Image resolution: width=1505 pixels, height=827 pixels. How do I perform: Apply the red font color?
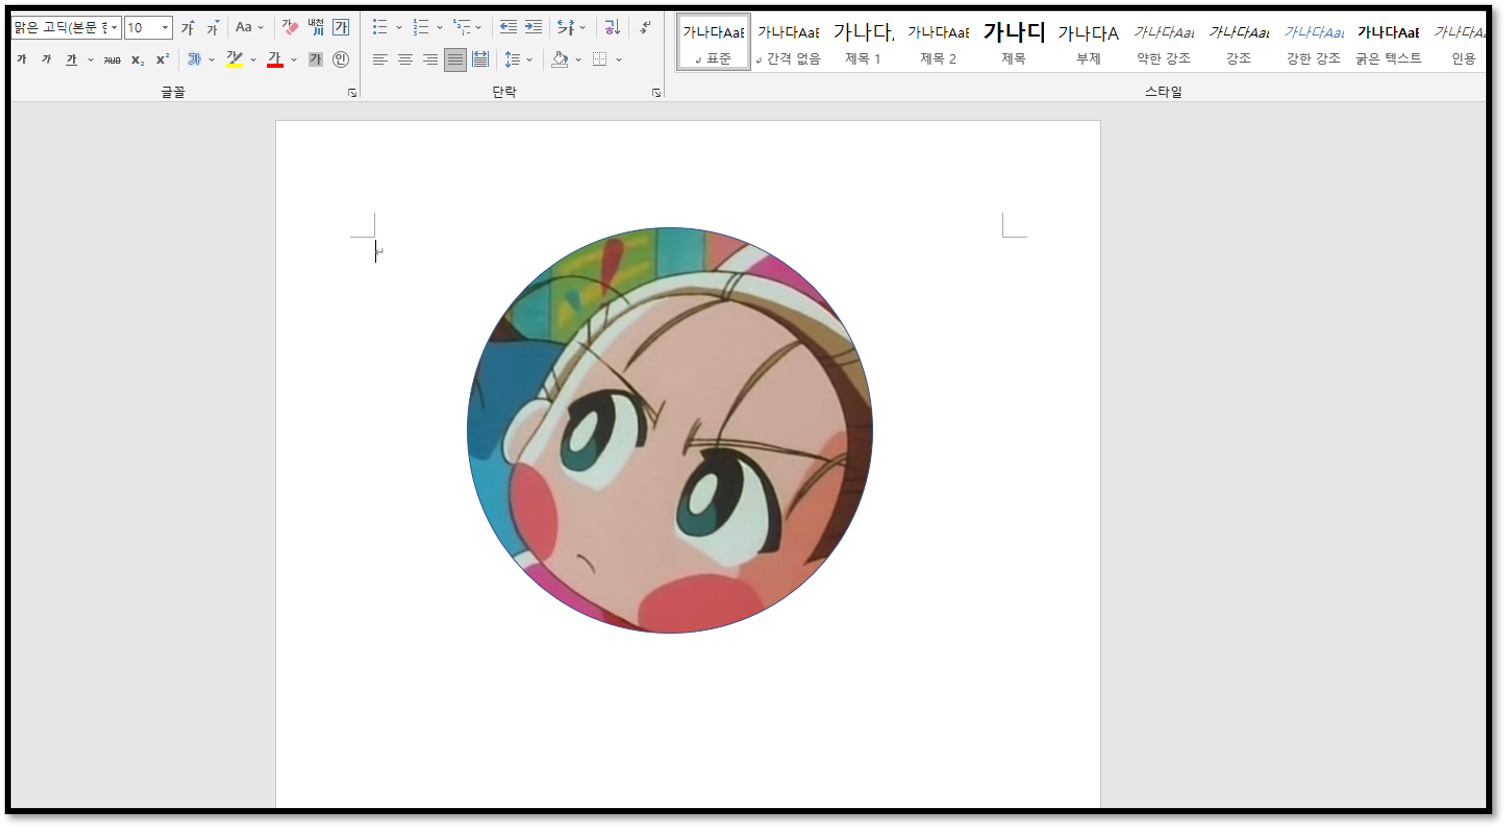(275, 60)
